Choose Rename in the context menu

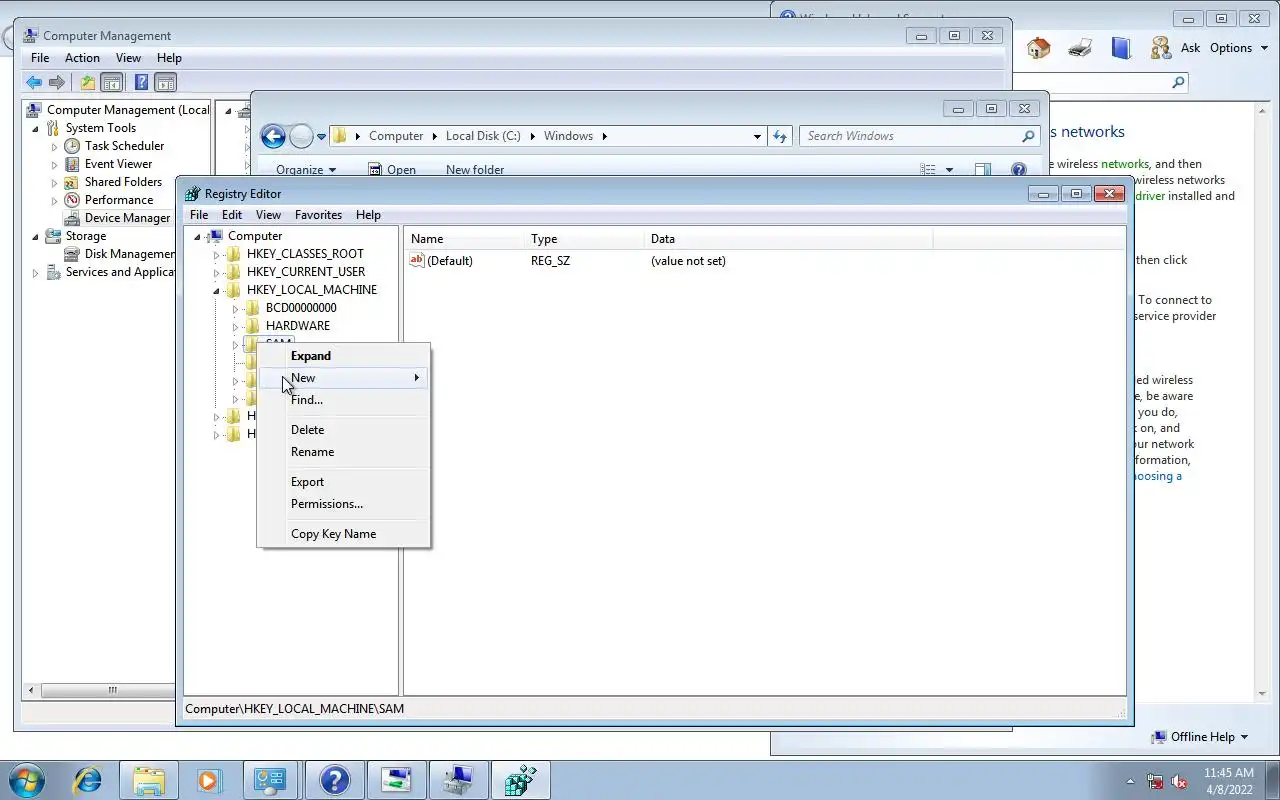(x=344, y=452)
